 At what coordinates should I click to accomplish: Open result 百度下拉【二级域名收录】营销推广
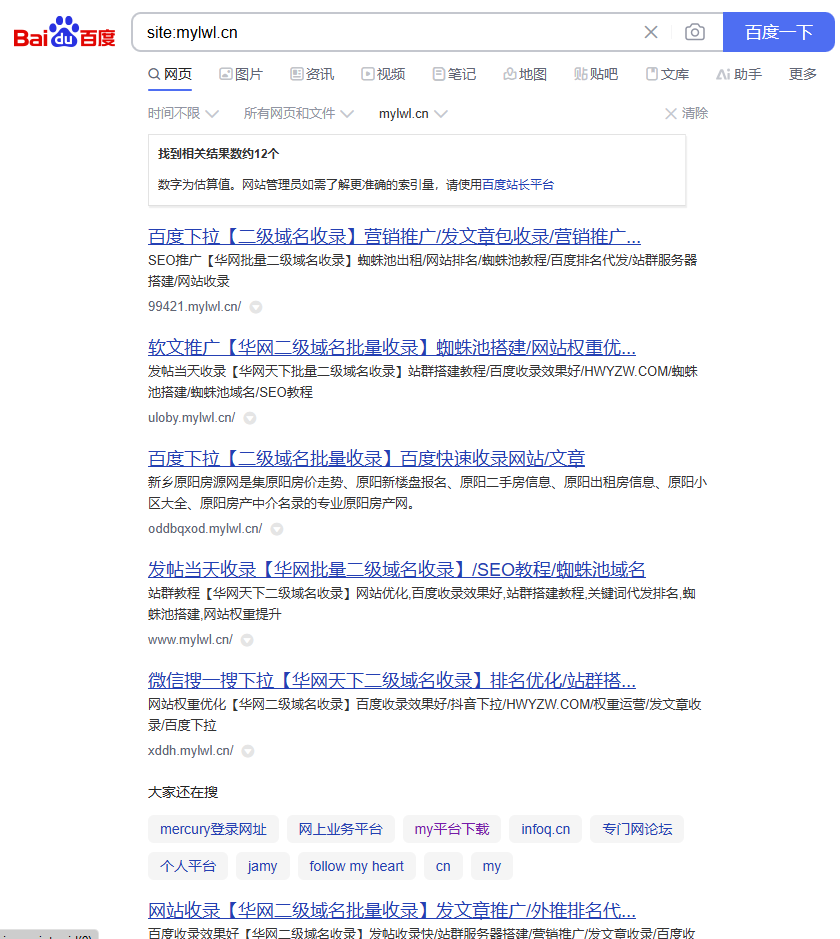click(x=394, y=237)
